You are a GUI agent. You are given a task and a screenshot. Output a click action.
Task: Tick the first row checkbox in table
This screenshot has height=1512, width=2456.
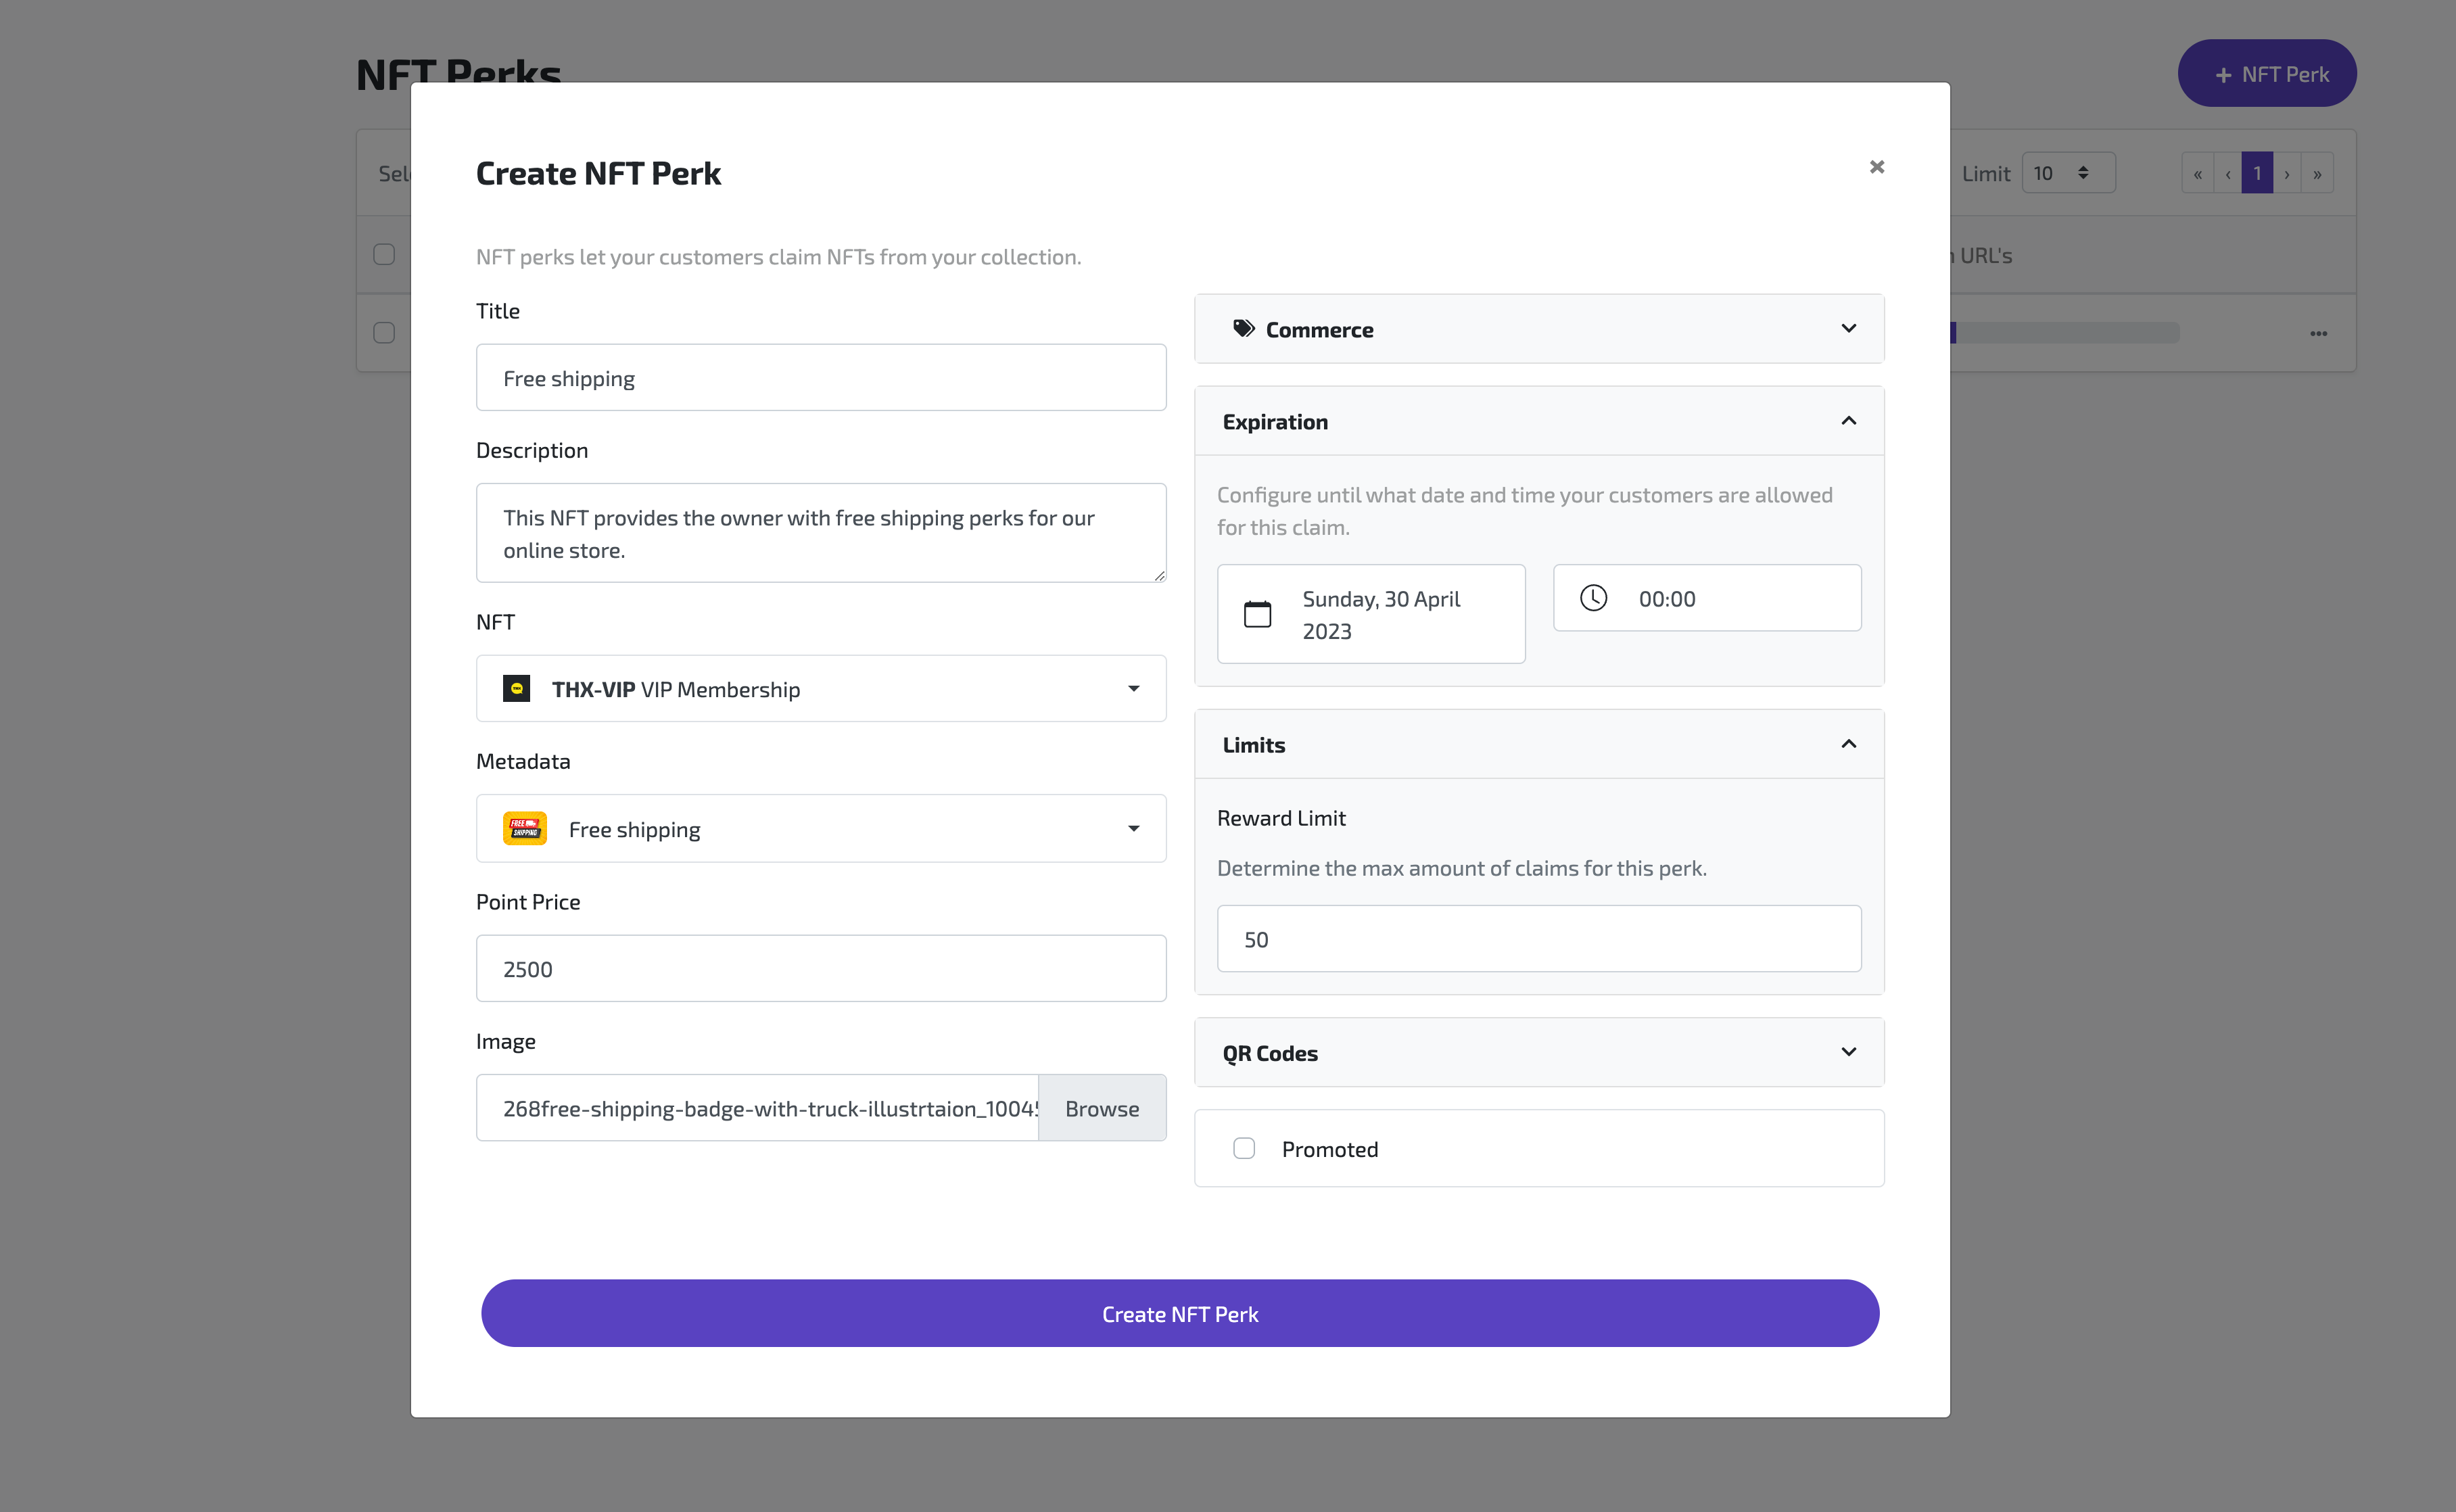(x=384, y=333)
